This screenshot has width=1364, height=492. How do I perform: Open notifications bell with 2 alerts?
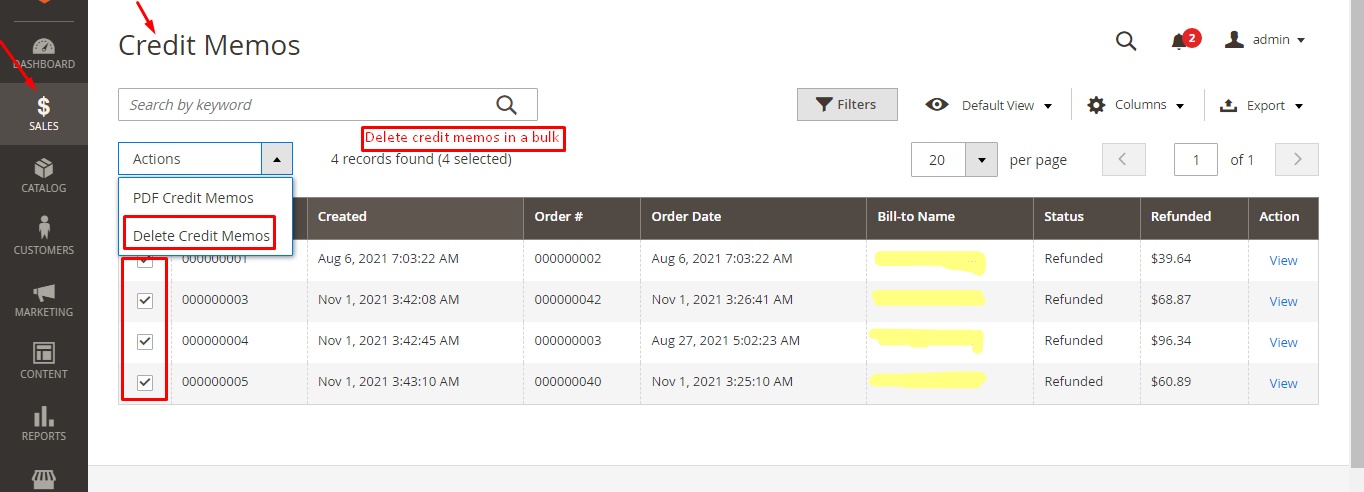point(1184,40)
